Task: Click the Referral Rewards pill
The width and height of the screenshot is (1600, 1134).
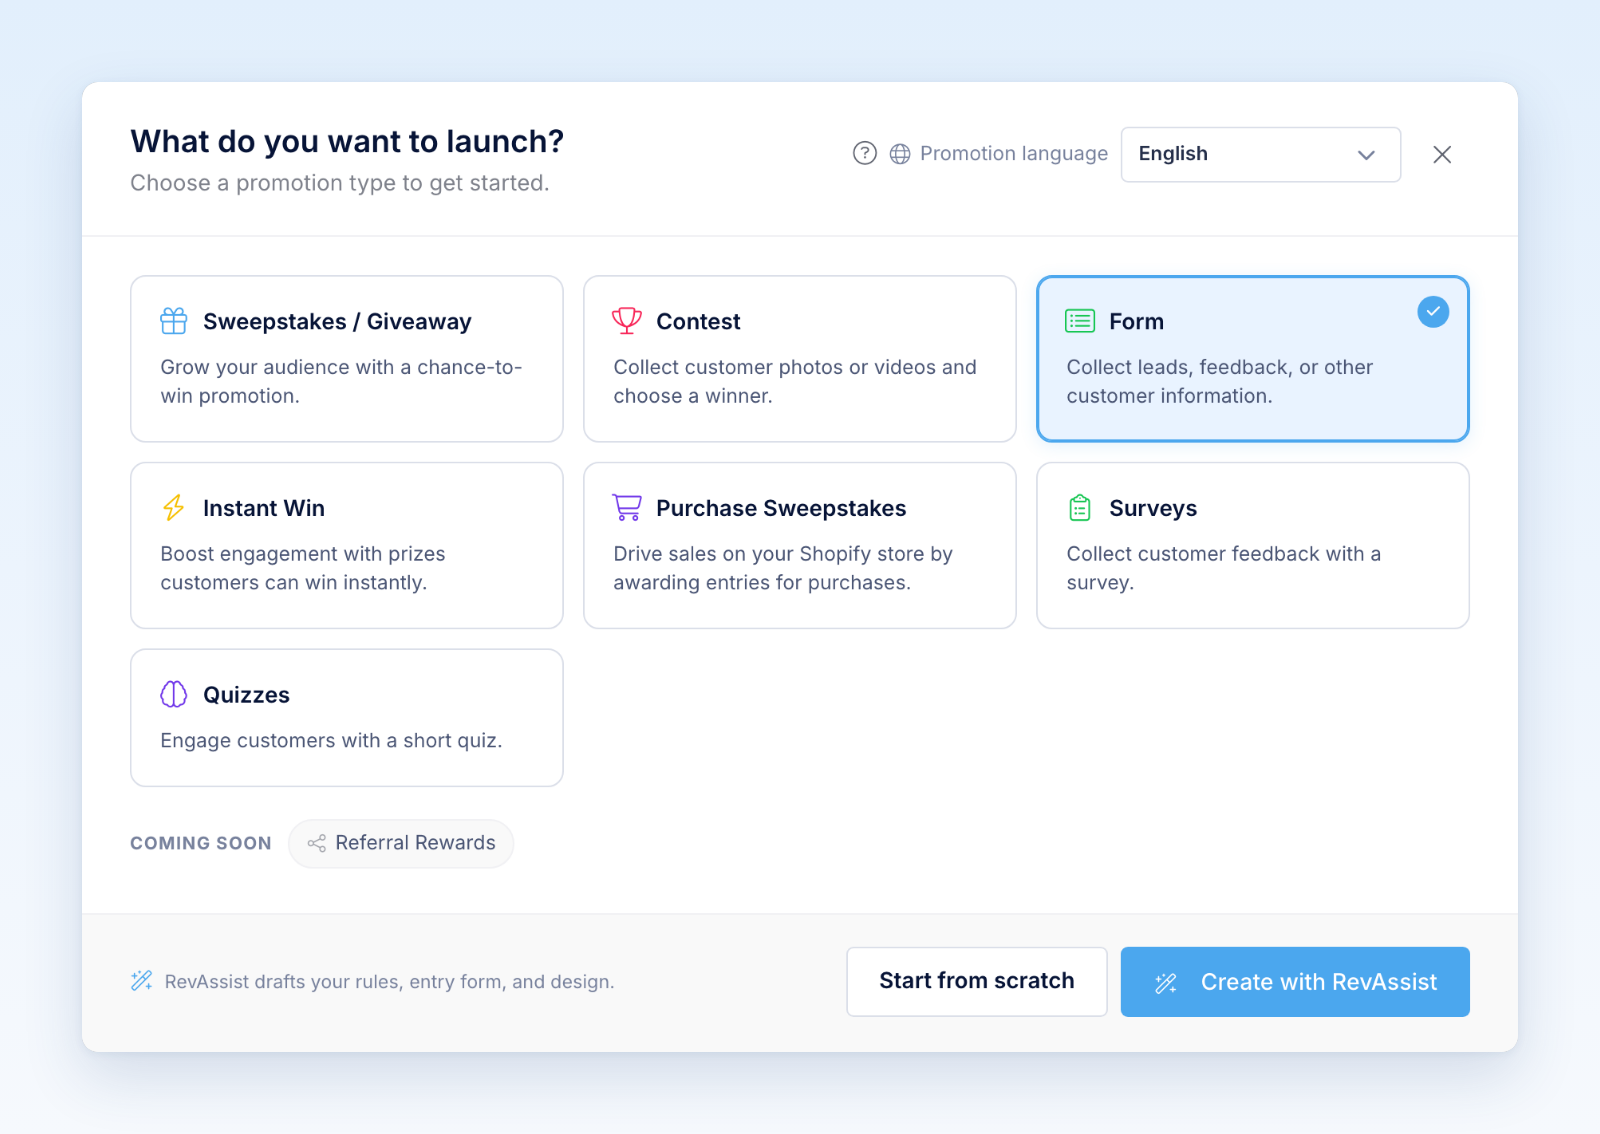Action: tap(401, 843)
